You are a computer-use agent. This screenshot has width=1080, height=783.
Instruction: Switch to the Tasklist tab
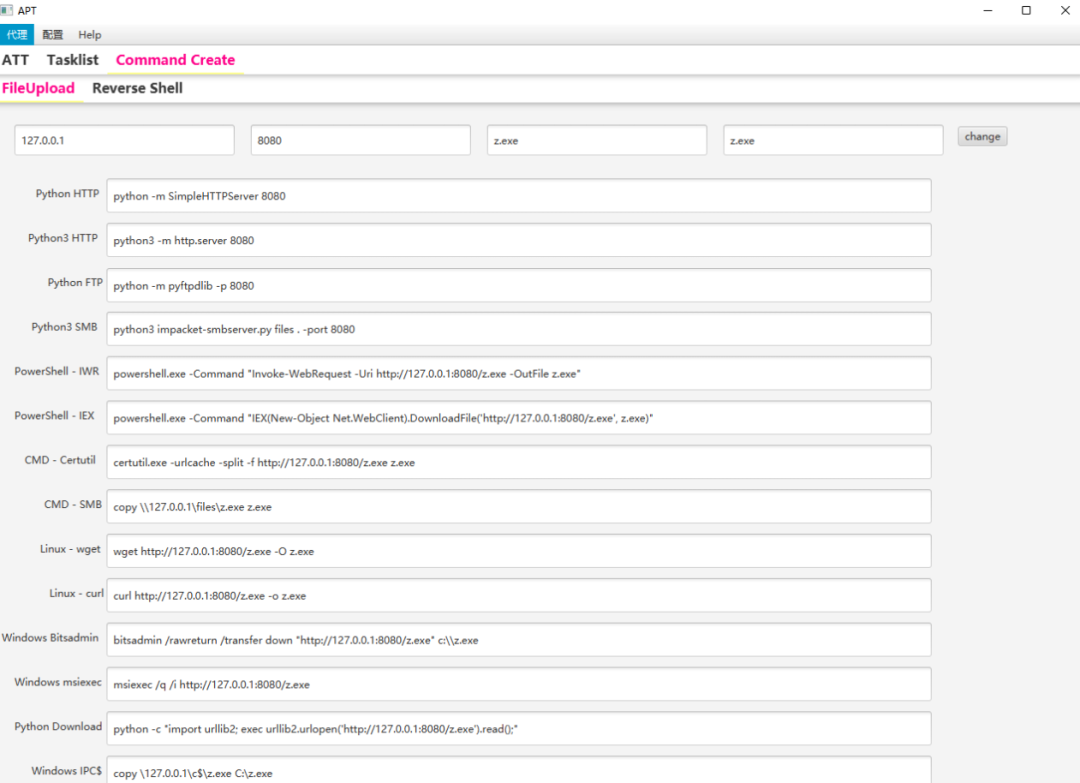coord(72,60)
